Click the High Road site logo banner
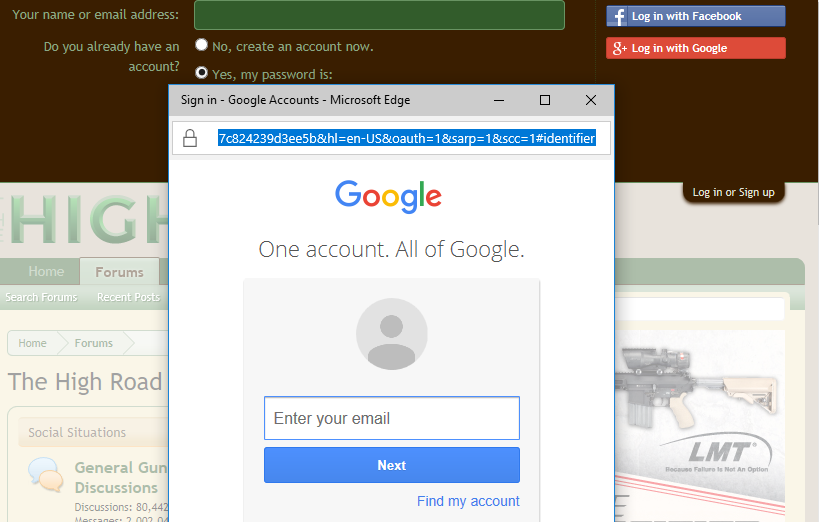The image size is (819, 522). (x=86, y=219)
